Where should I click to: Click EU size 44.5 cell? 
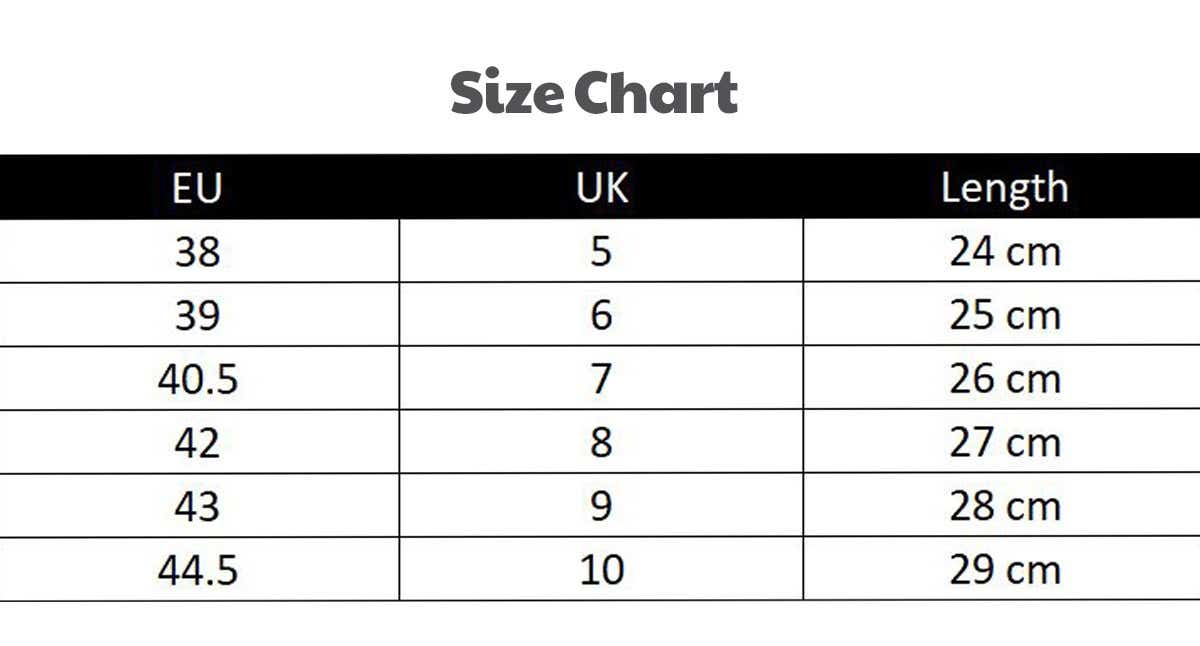(x=197, y=570)
